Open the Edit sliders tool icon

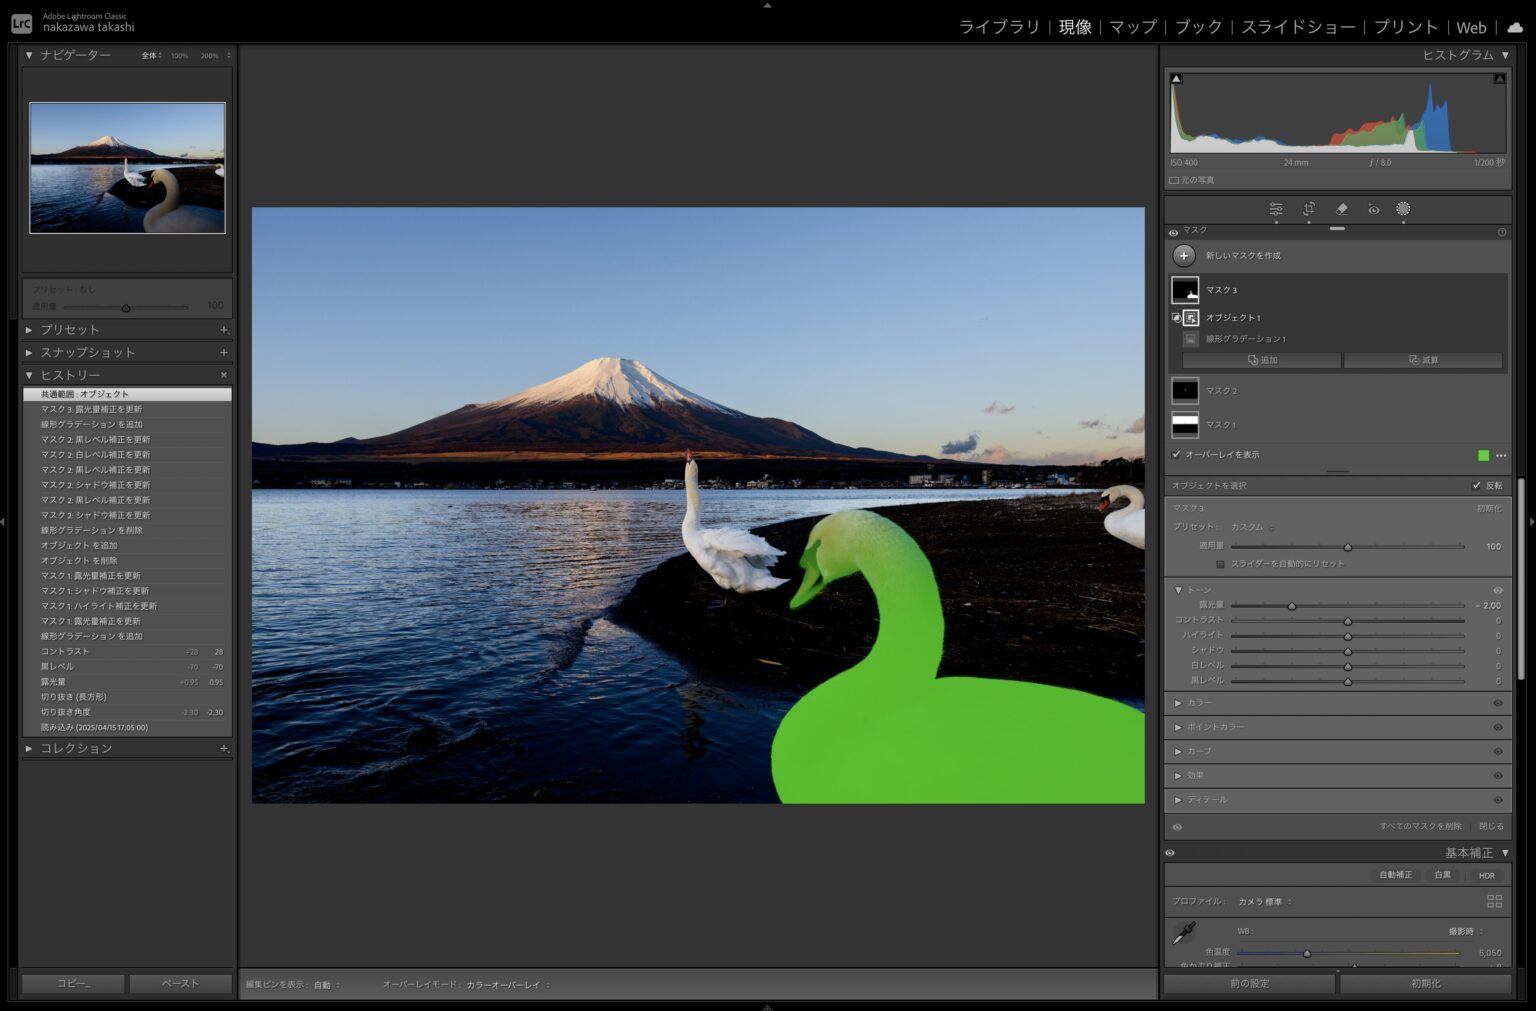coord(1276,209)
